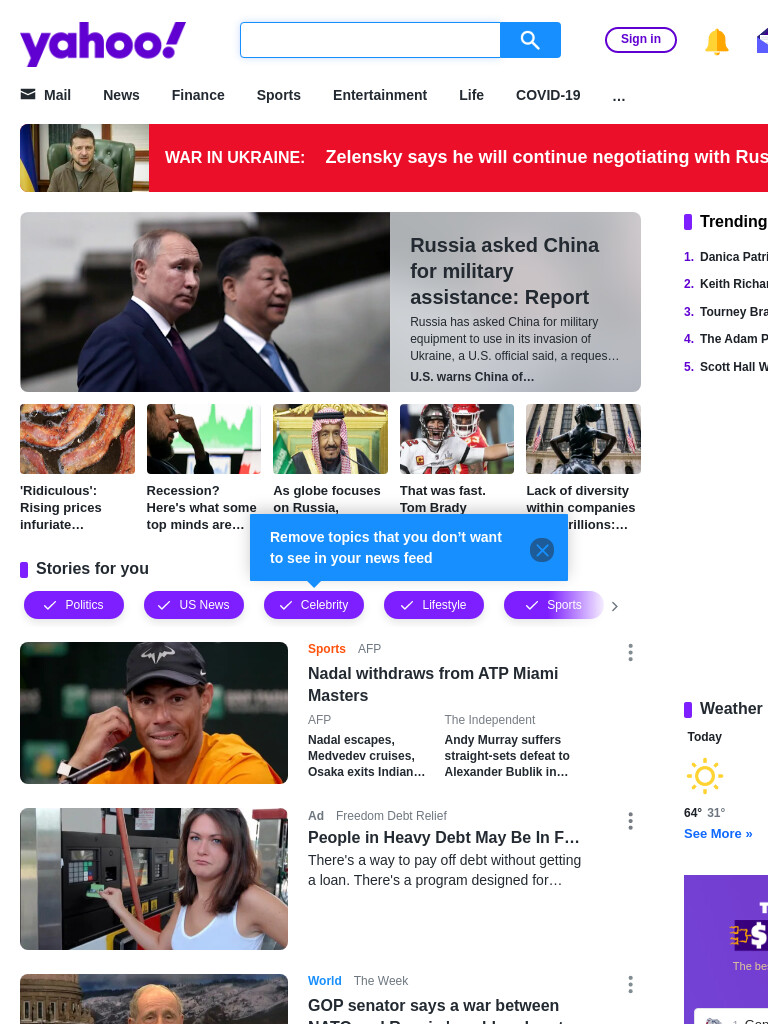Open trending item 3 Tourney Bracket

pyautogui.click(x=733, y=312)
